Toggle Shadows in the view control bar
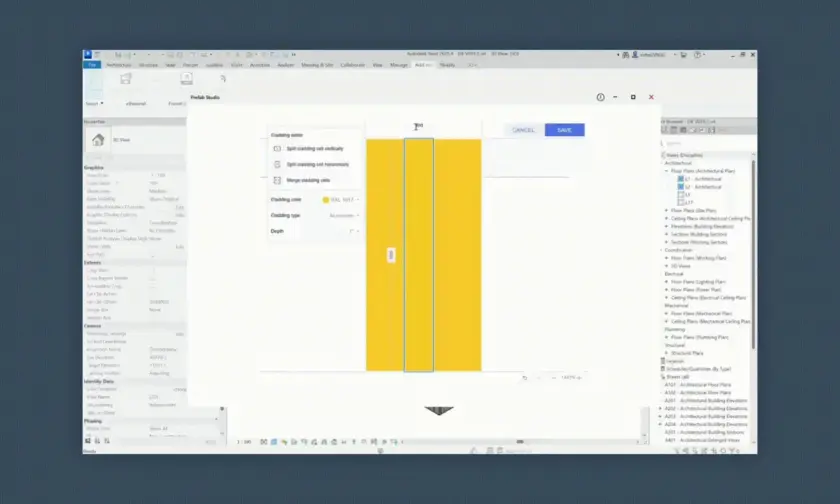The width and height of the screenshot is (840, 504). 294,442
